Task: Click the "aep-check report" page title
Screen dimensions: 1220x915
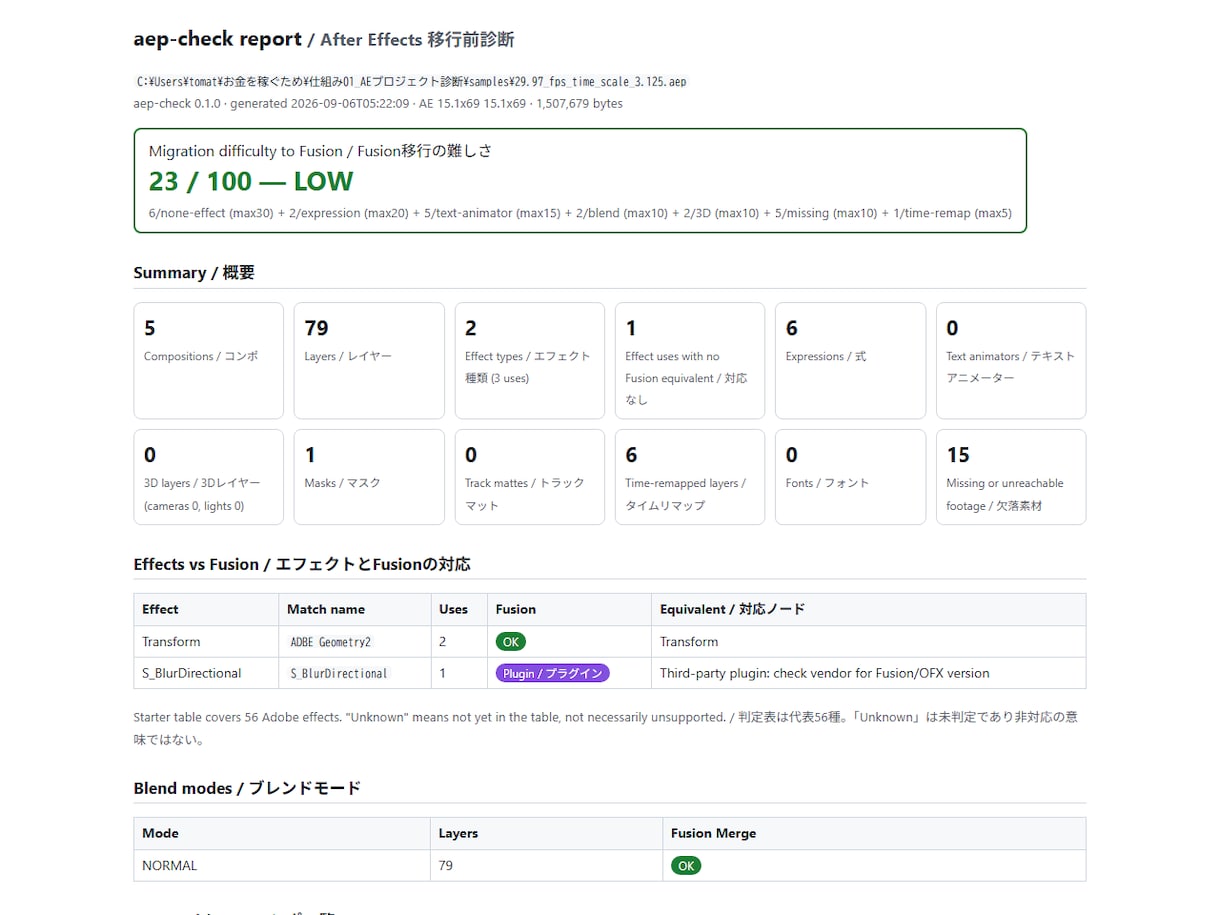Action: (217, 39)
